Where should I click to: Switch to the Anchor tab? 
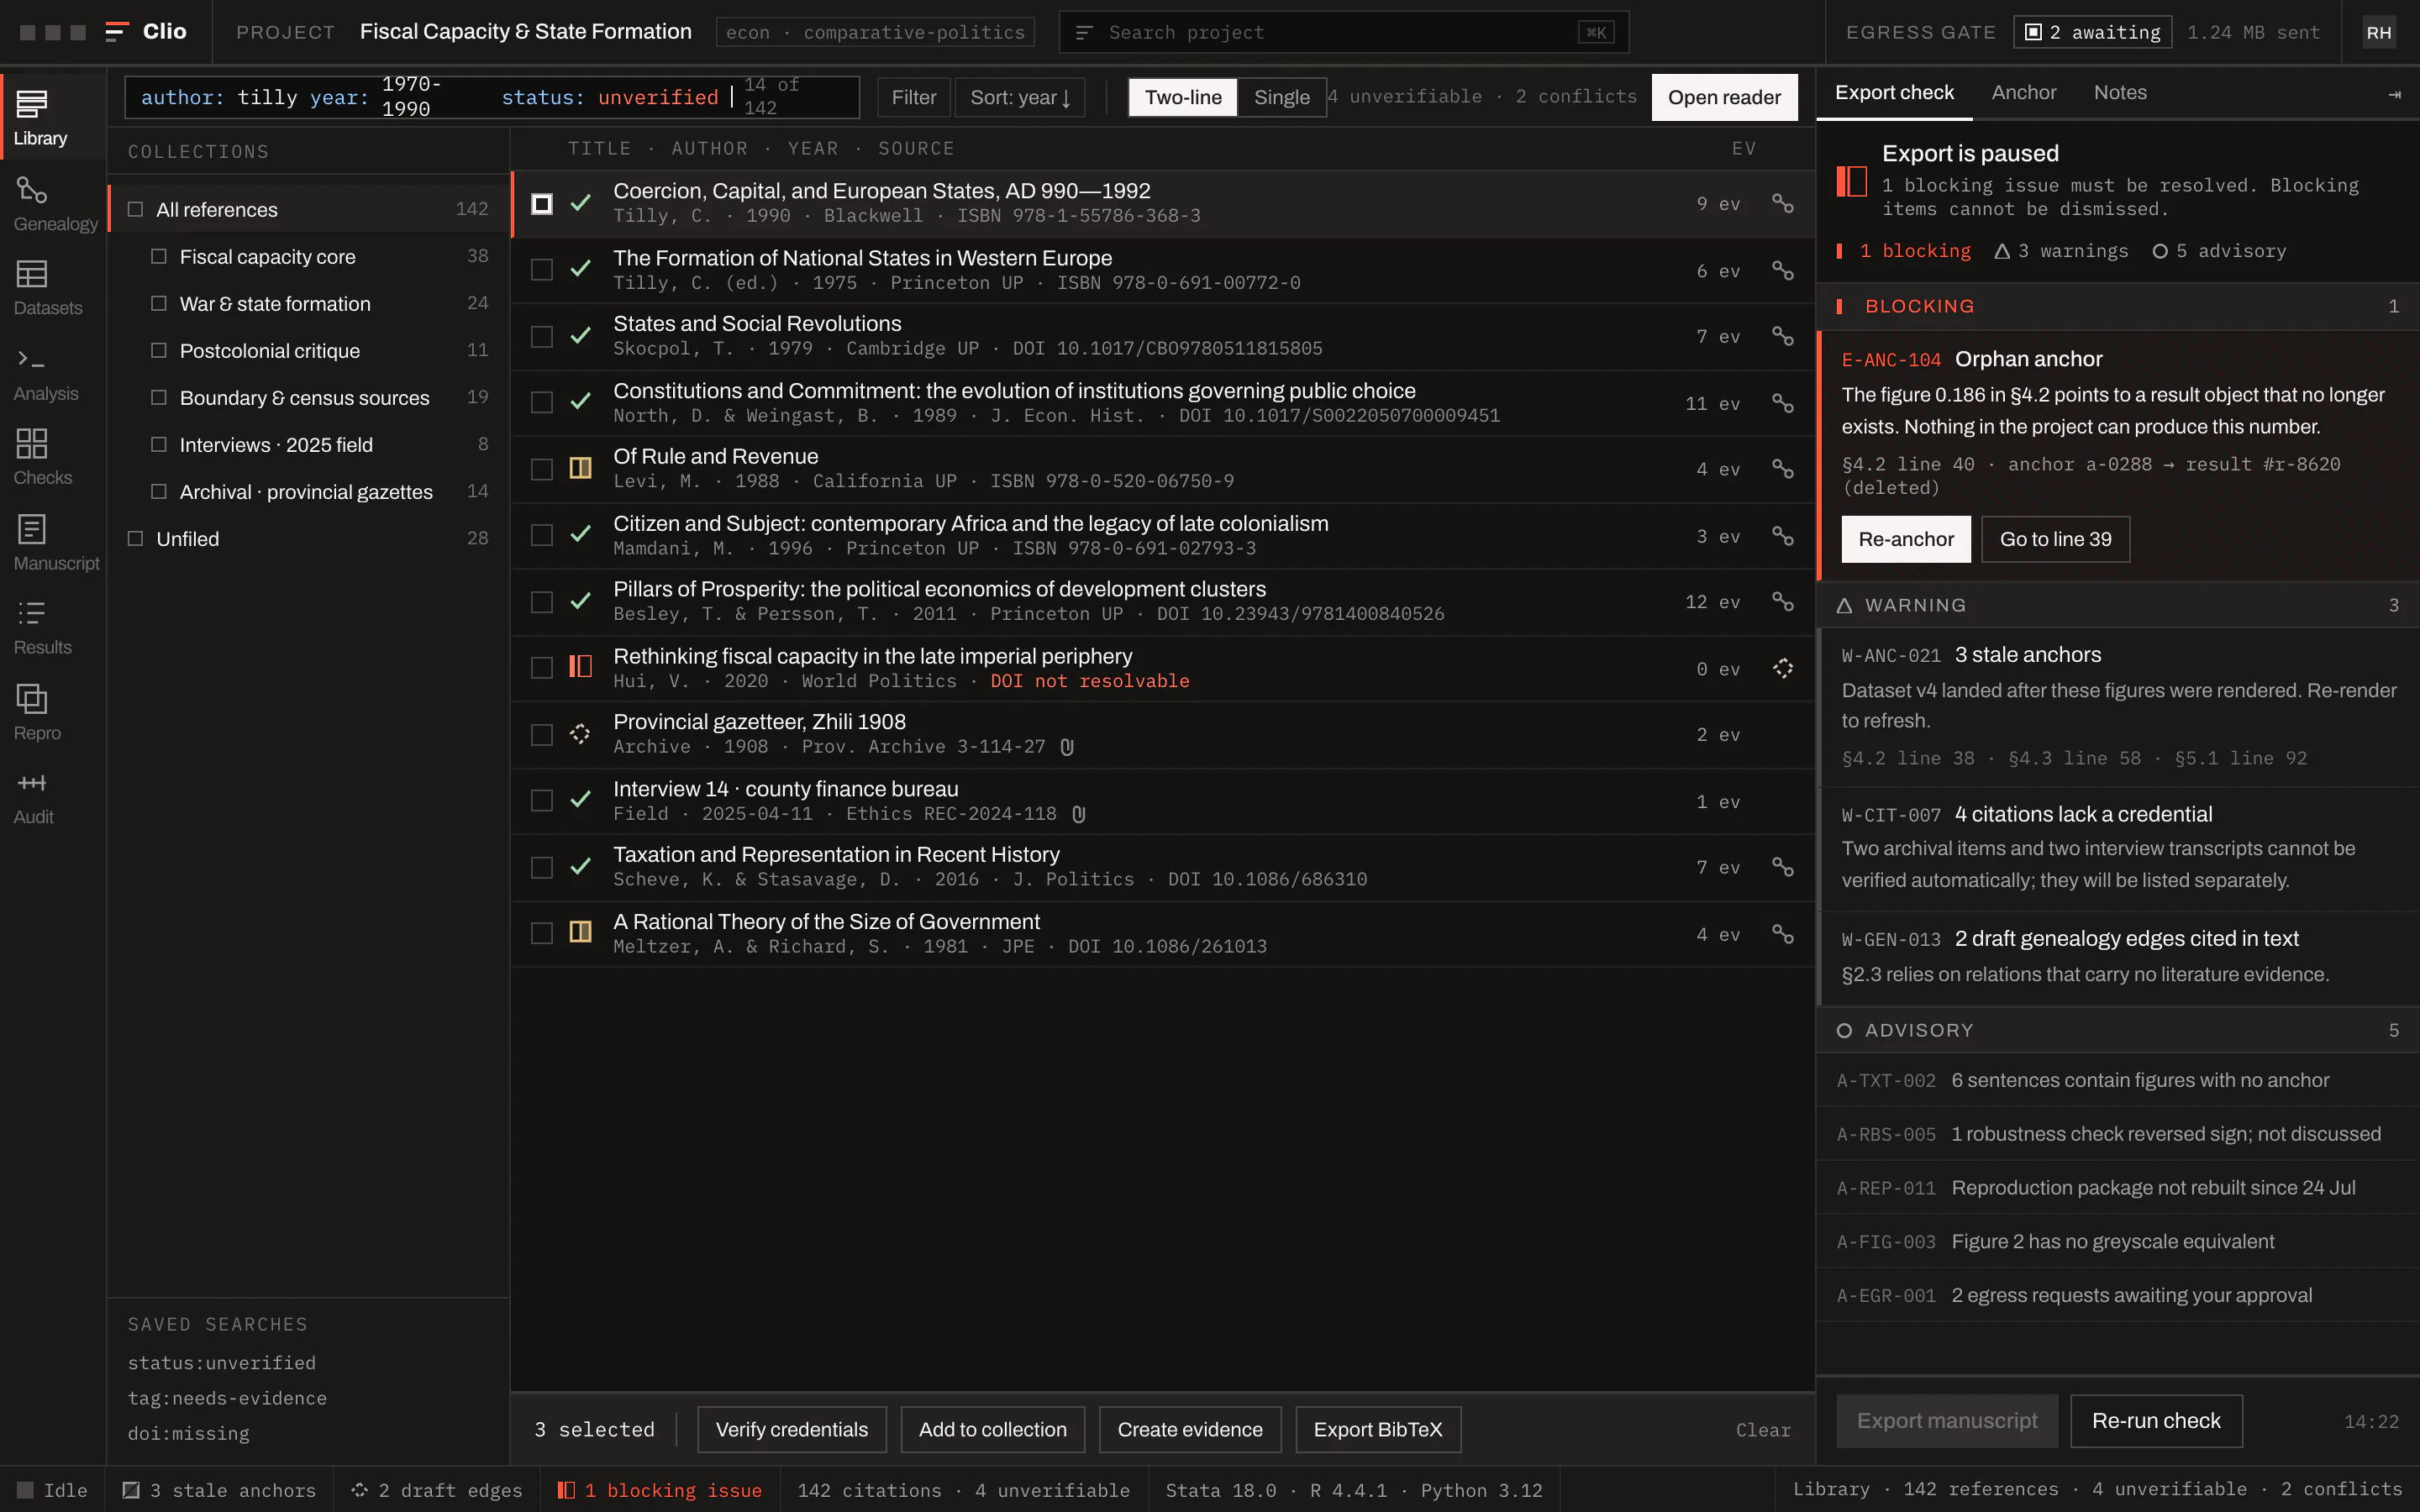[x=2023, y=93]
